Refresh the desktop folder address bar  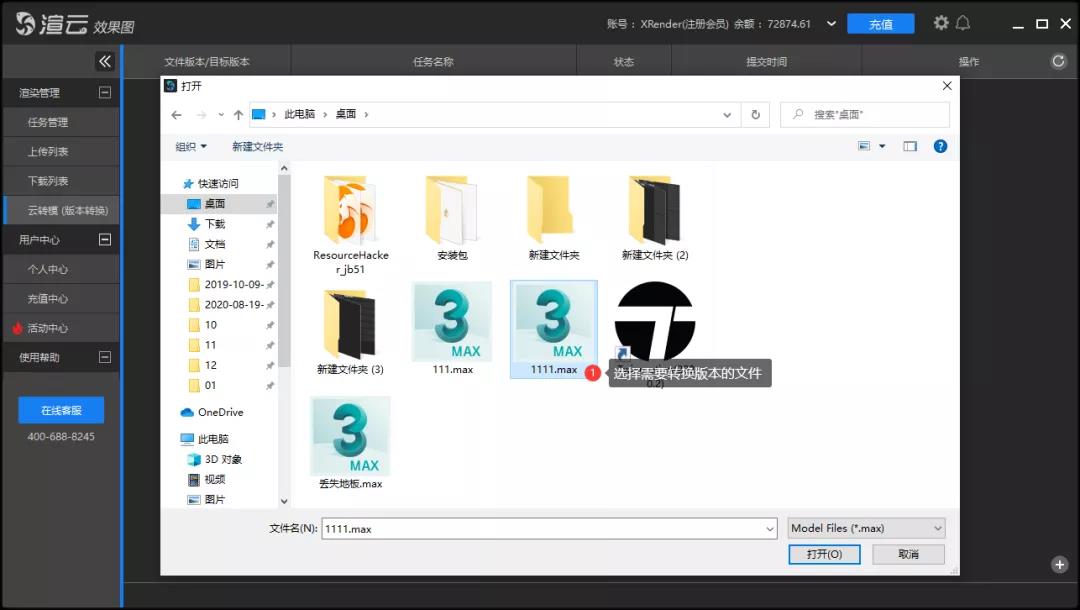[755, 115]
